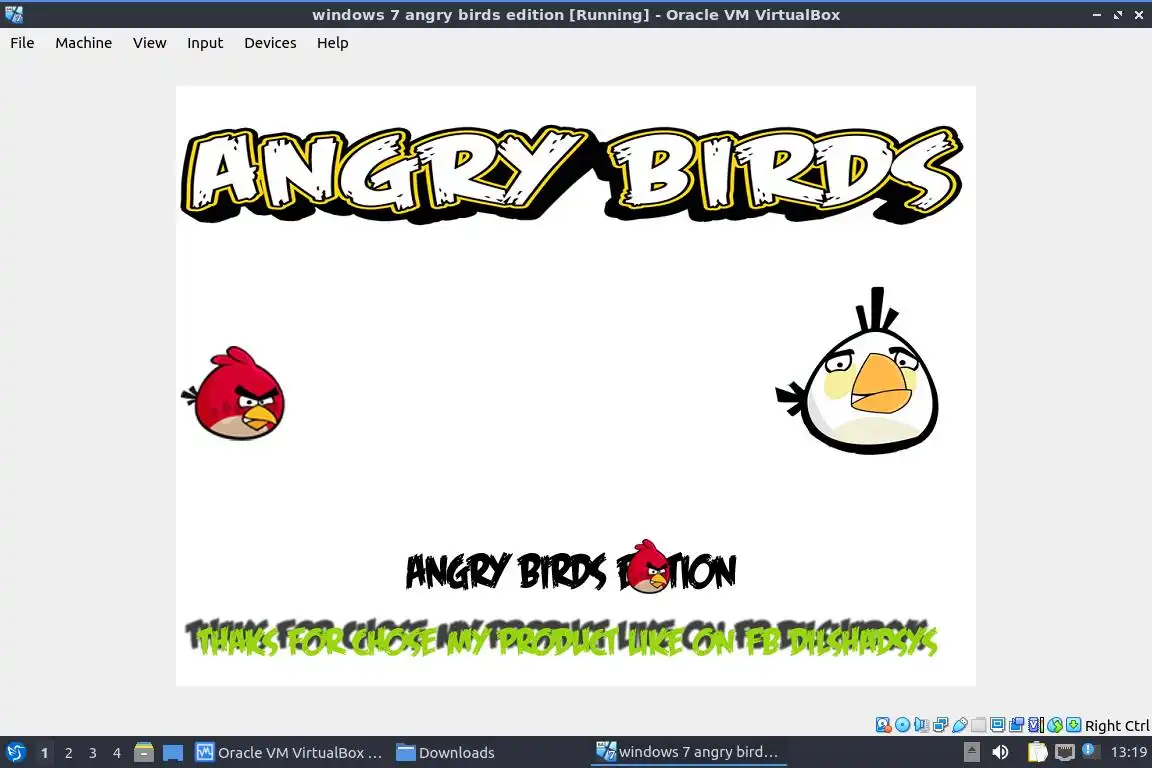This screenshot has height=768, width=1152.
Task: Open the update notifier tray icon
Action: click(1091, 751)
